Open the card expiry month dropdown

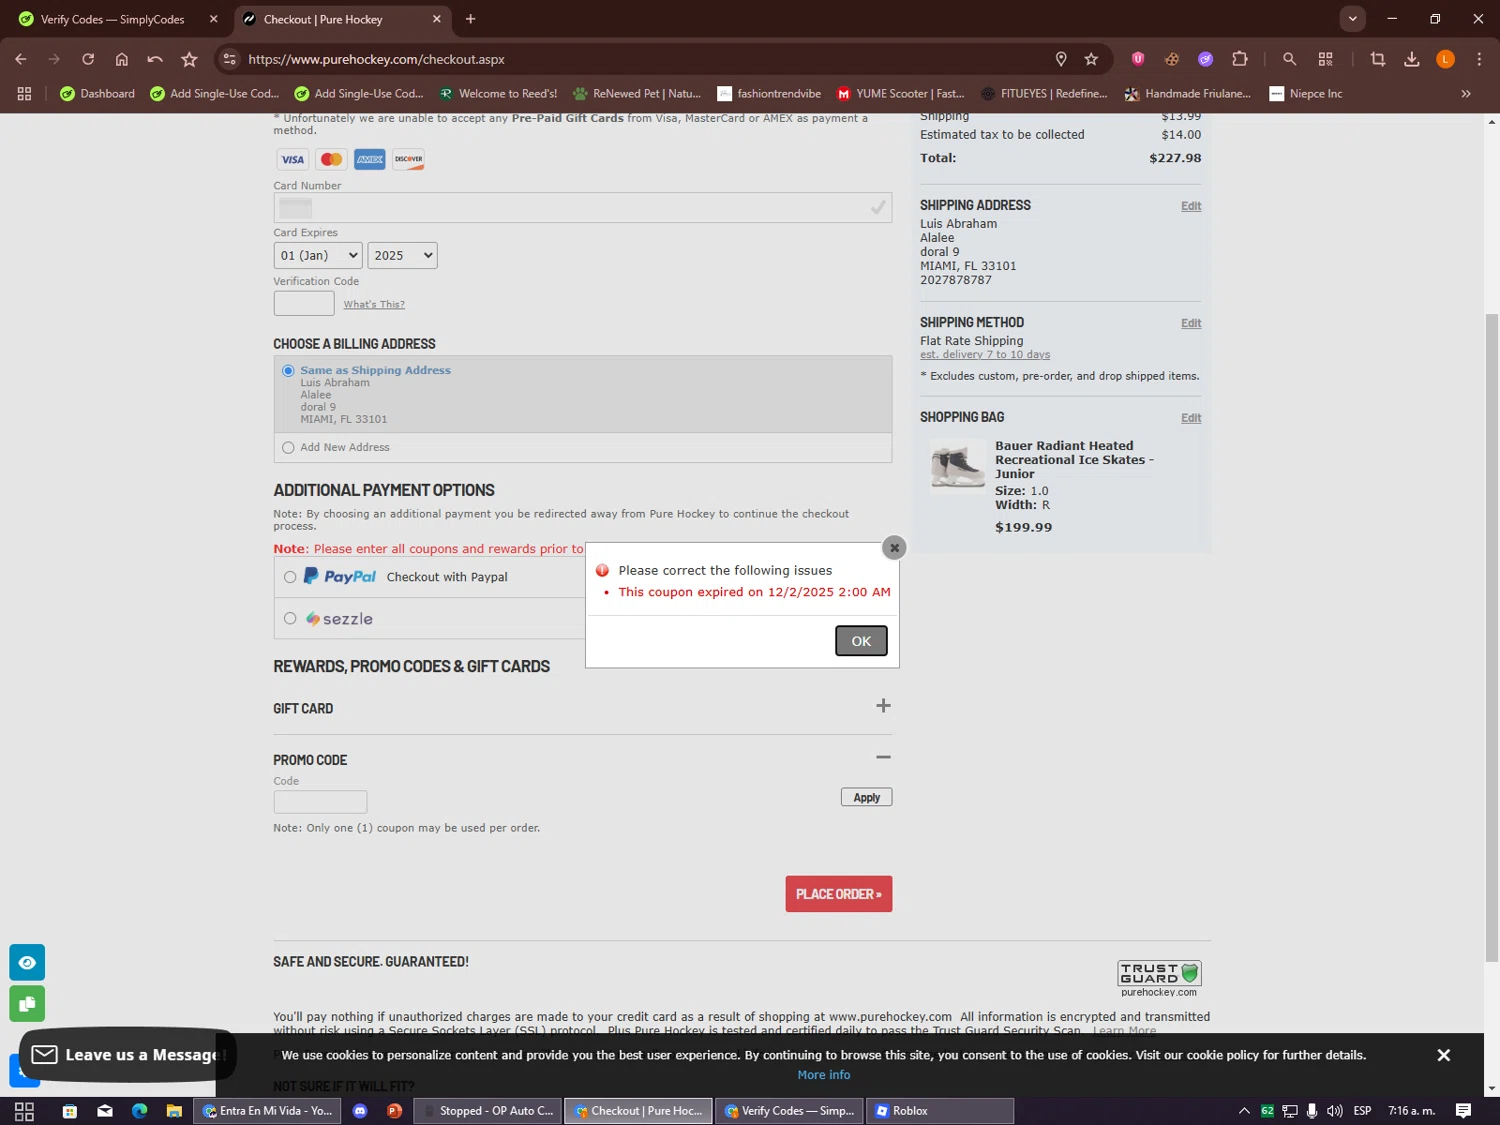coord(317,255)
